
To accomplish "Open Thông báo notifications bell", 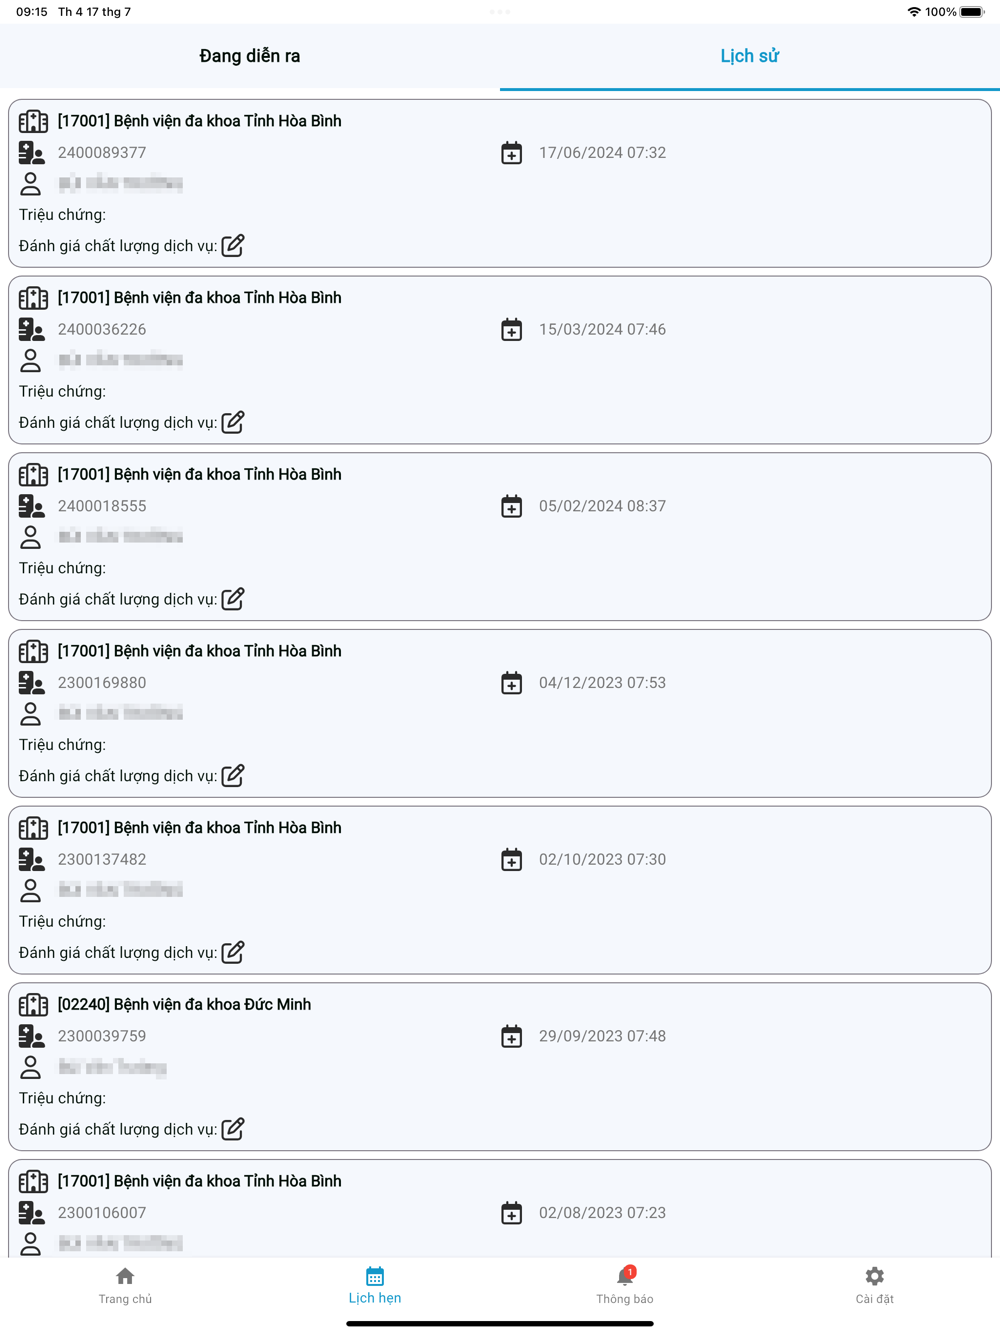I will [625, 1286].
